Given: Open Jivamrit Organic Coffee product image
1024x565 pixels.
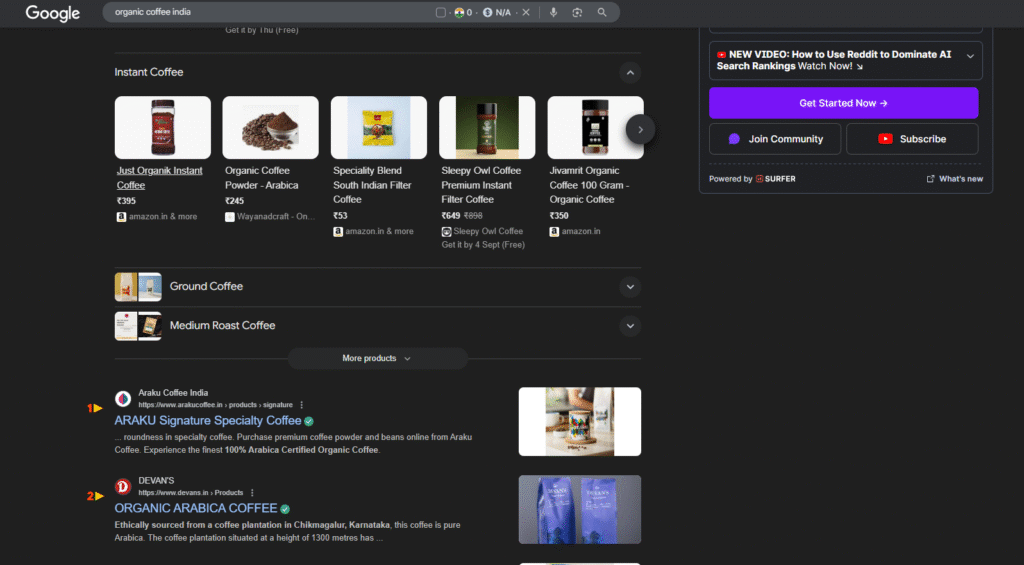Looking at the screenshot, I should pos(596,127).
